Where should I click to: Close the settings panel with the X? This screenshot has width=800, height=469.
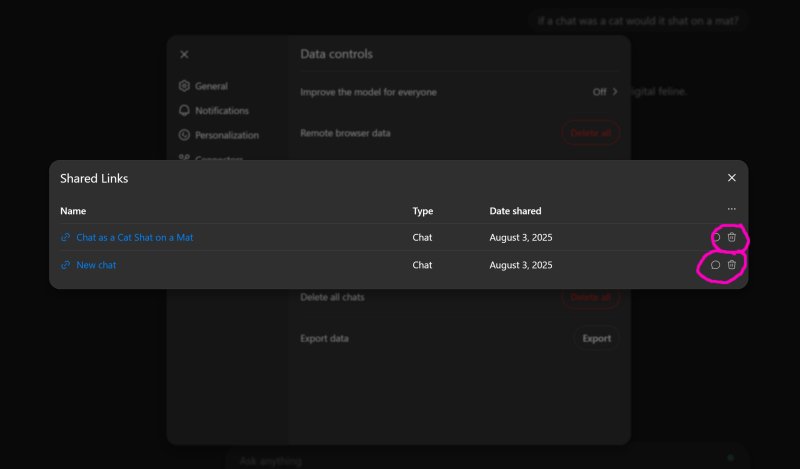tap(184, 54)
